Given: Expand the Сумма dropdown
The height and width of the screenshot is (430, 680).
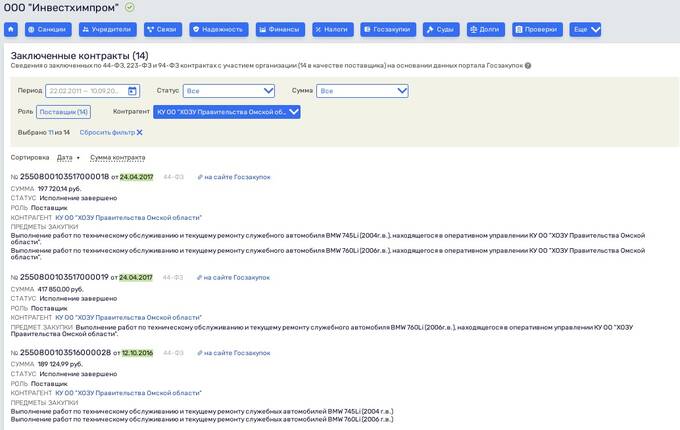Looking at the screenshot, I should (362, 91).
